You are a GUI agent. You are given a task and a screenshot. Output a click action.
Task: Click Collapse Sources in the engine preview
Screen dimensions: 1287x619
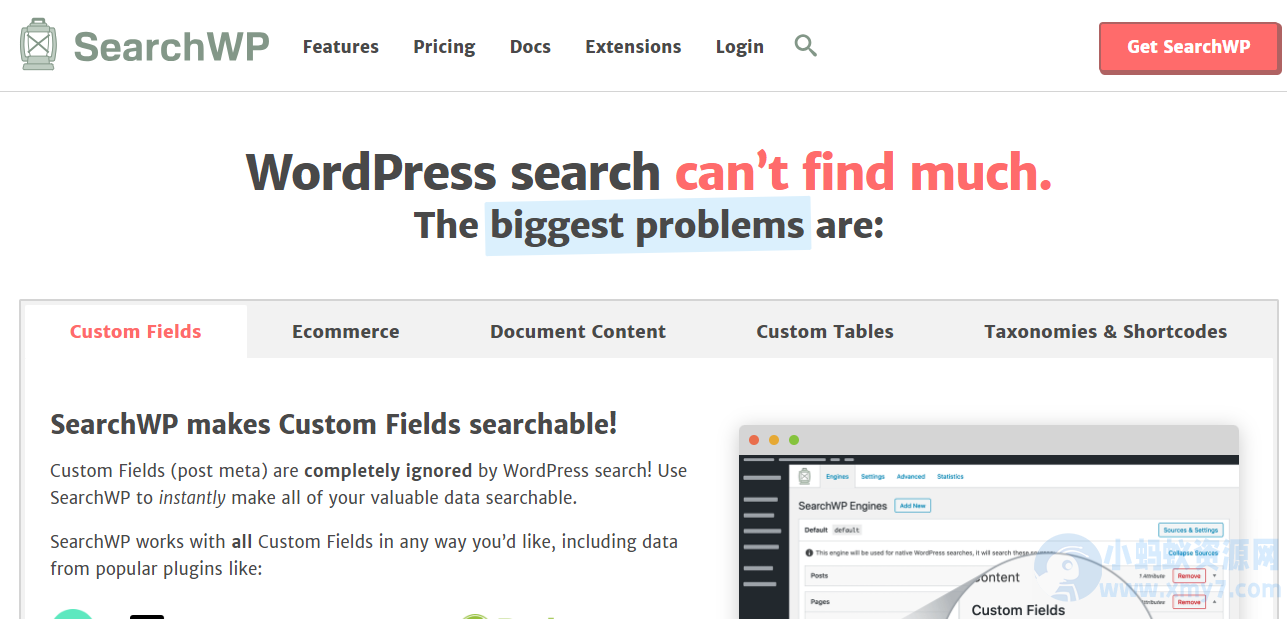(x=1192, y=553)
